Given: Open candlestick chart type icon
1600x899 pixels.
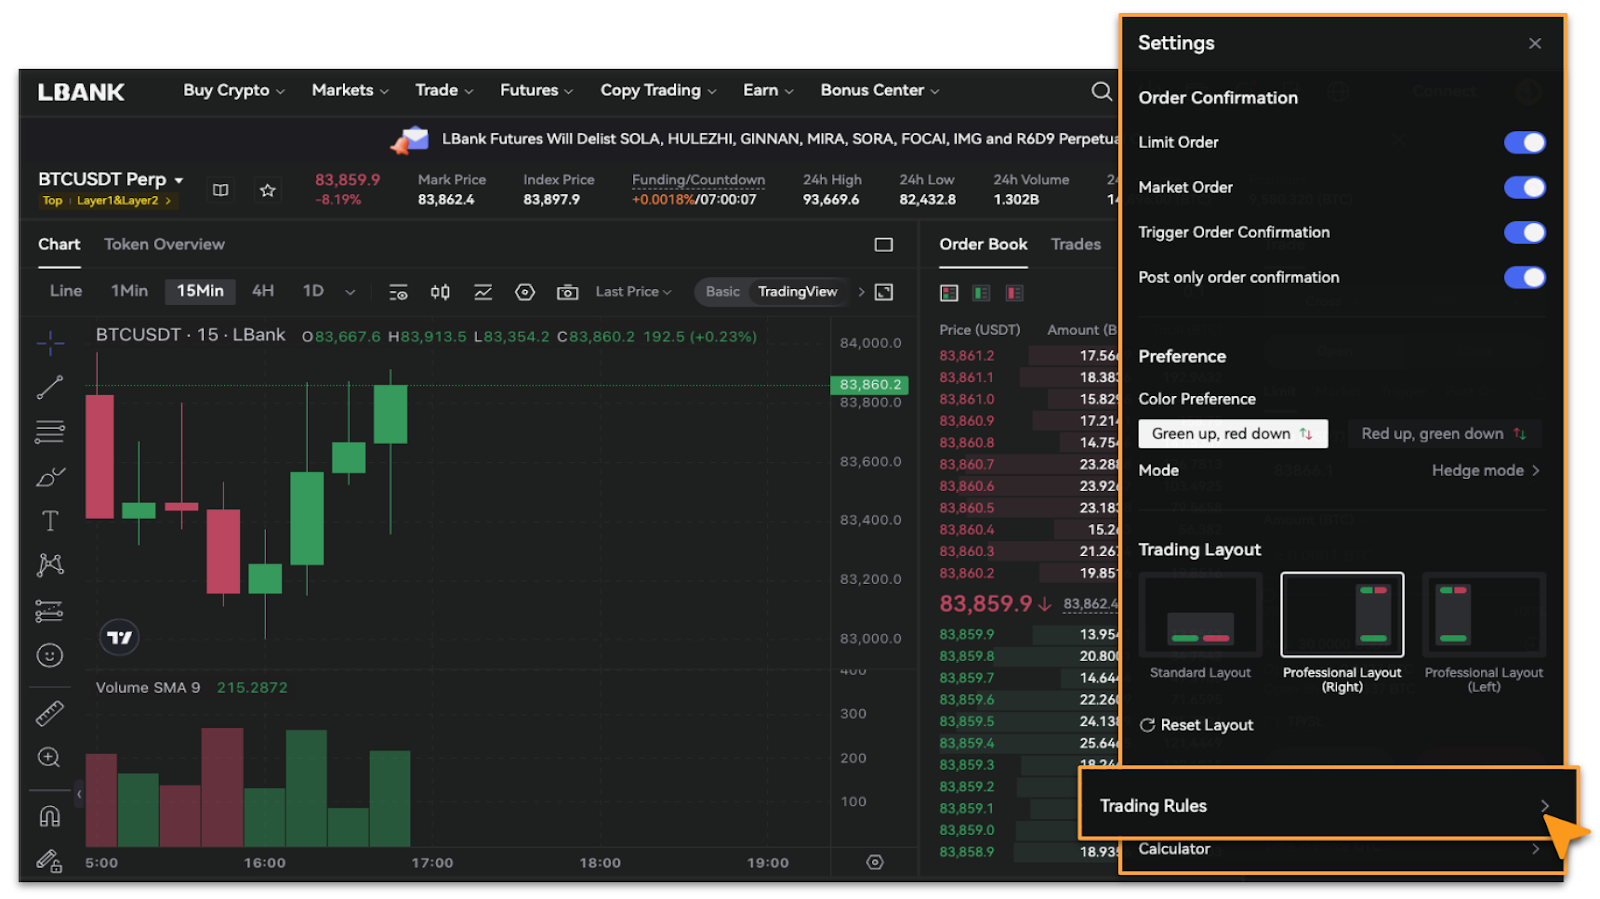Looking at the screenshot, I should 440,292.
